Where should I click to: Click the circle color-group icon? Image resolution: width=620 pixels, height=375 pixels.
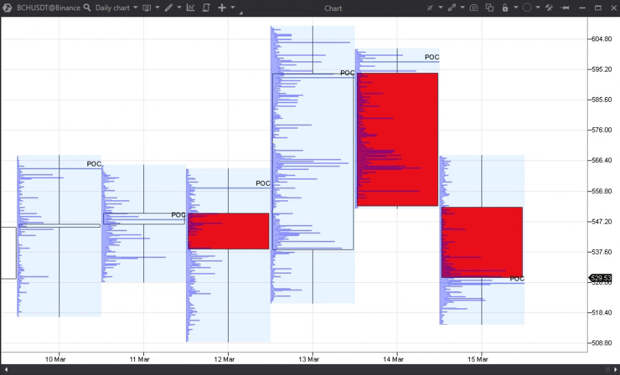click(527, 8)
